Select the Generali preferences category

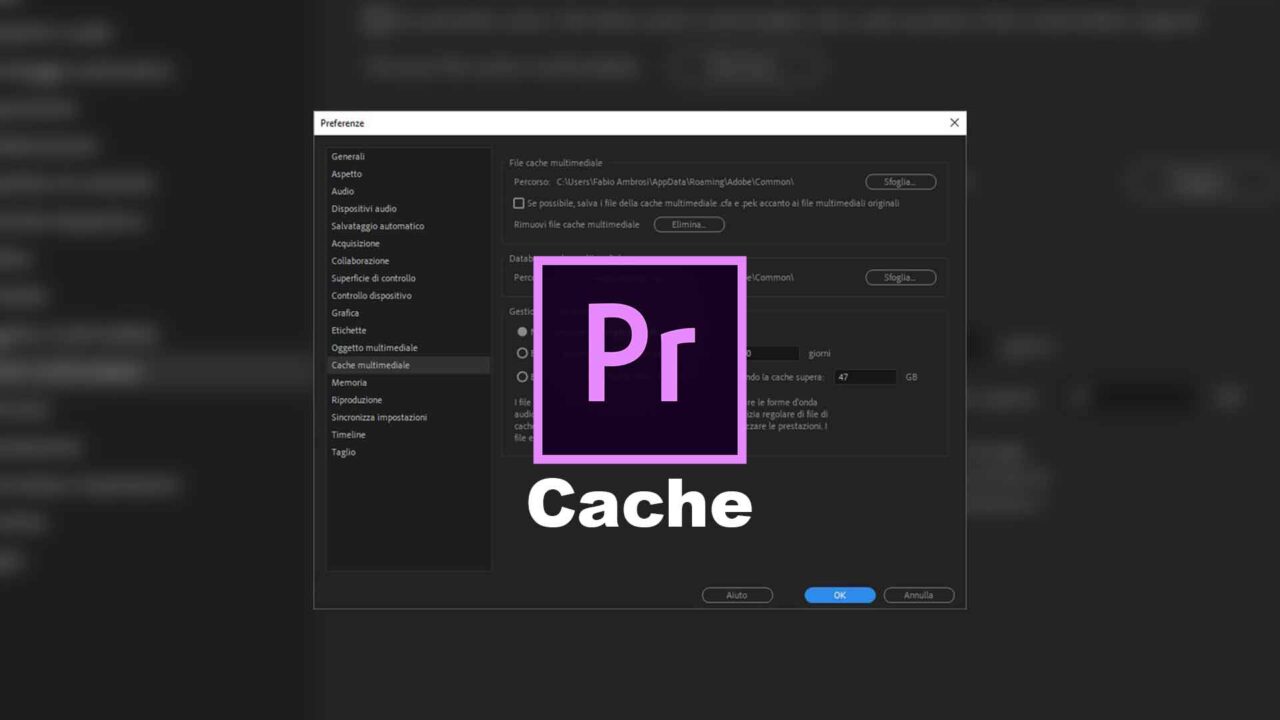349,156
